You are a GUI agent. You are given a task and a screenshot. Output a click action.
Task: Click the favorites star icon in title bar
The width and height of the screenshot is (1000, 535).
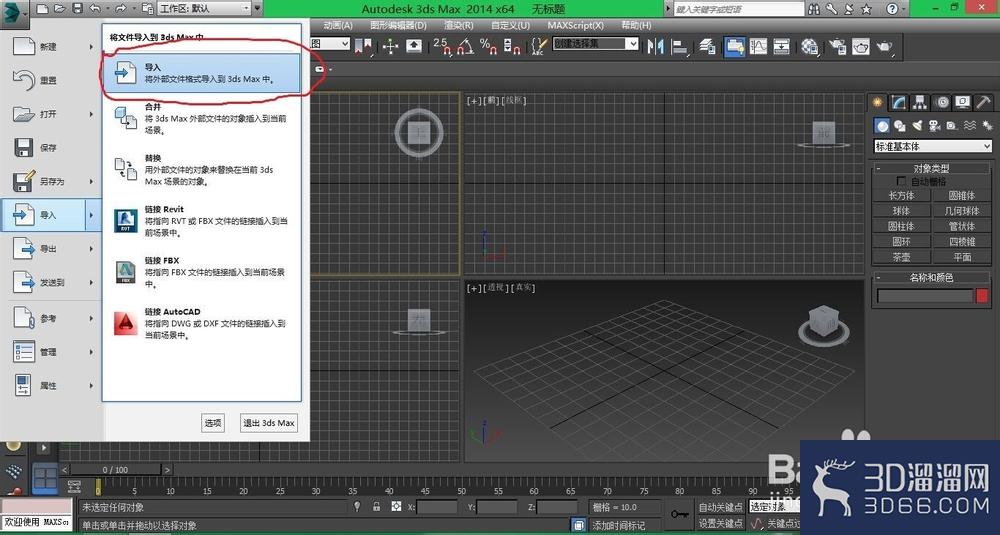[866, 9]
